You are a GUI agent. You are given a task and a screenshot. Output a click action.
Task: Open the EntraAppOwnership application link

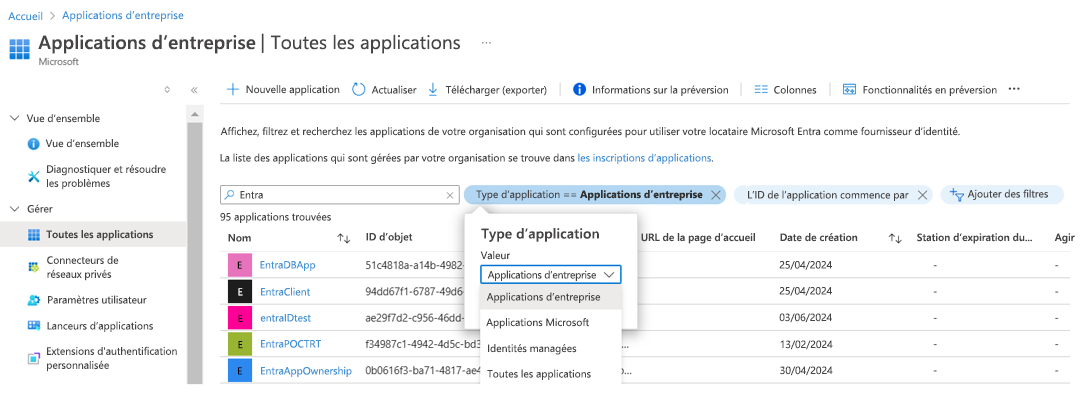(306, 371)
